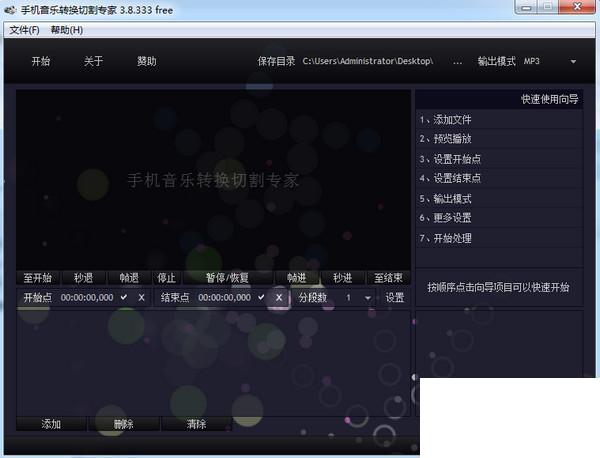Open the 关于 about item
The image size is (600, 458).
[x=93, y=61]
